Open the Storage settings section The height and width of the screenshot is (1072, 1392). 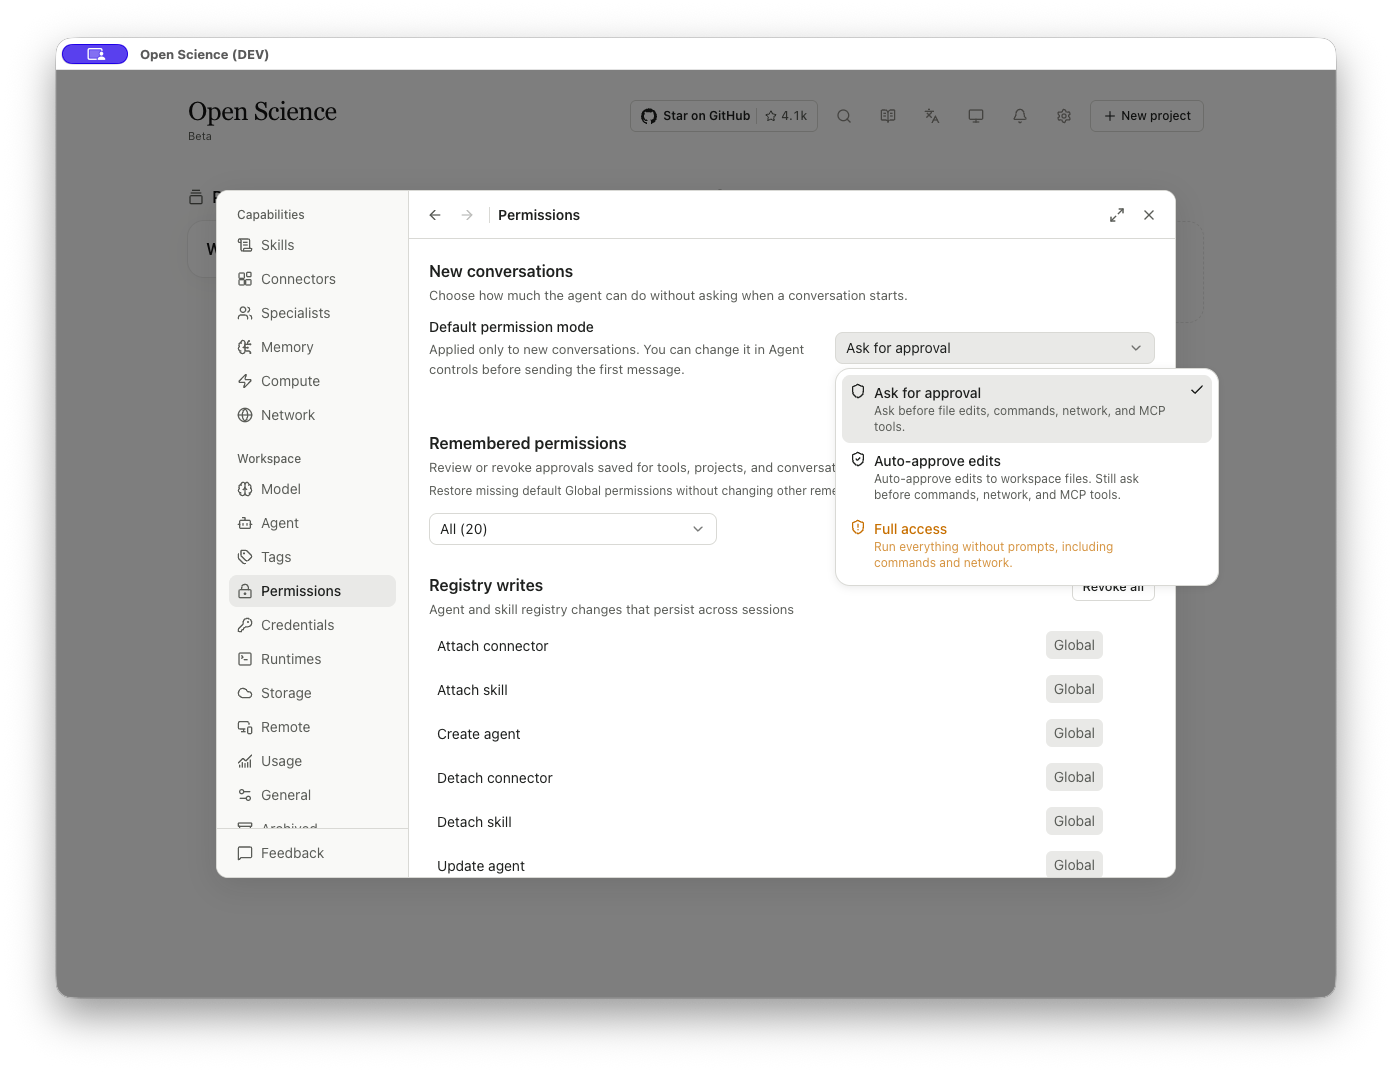(312, 693)
